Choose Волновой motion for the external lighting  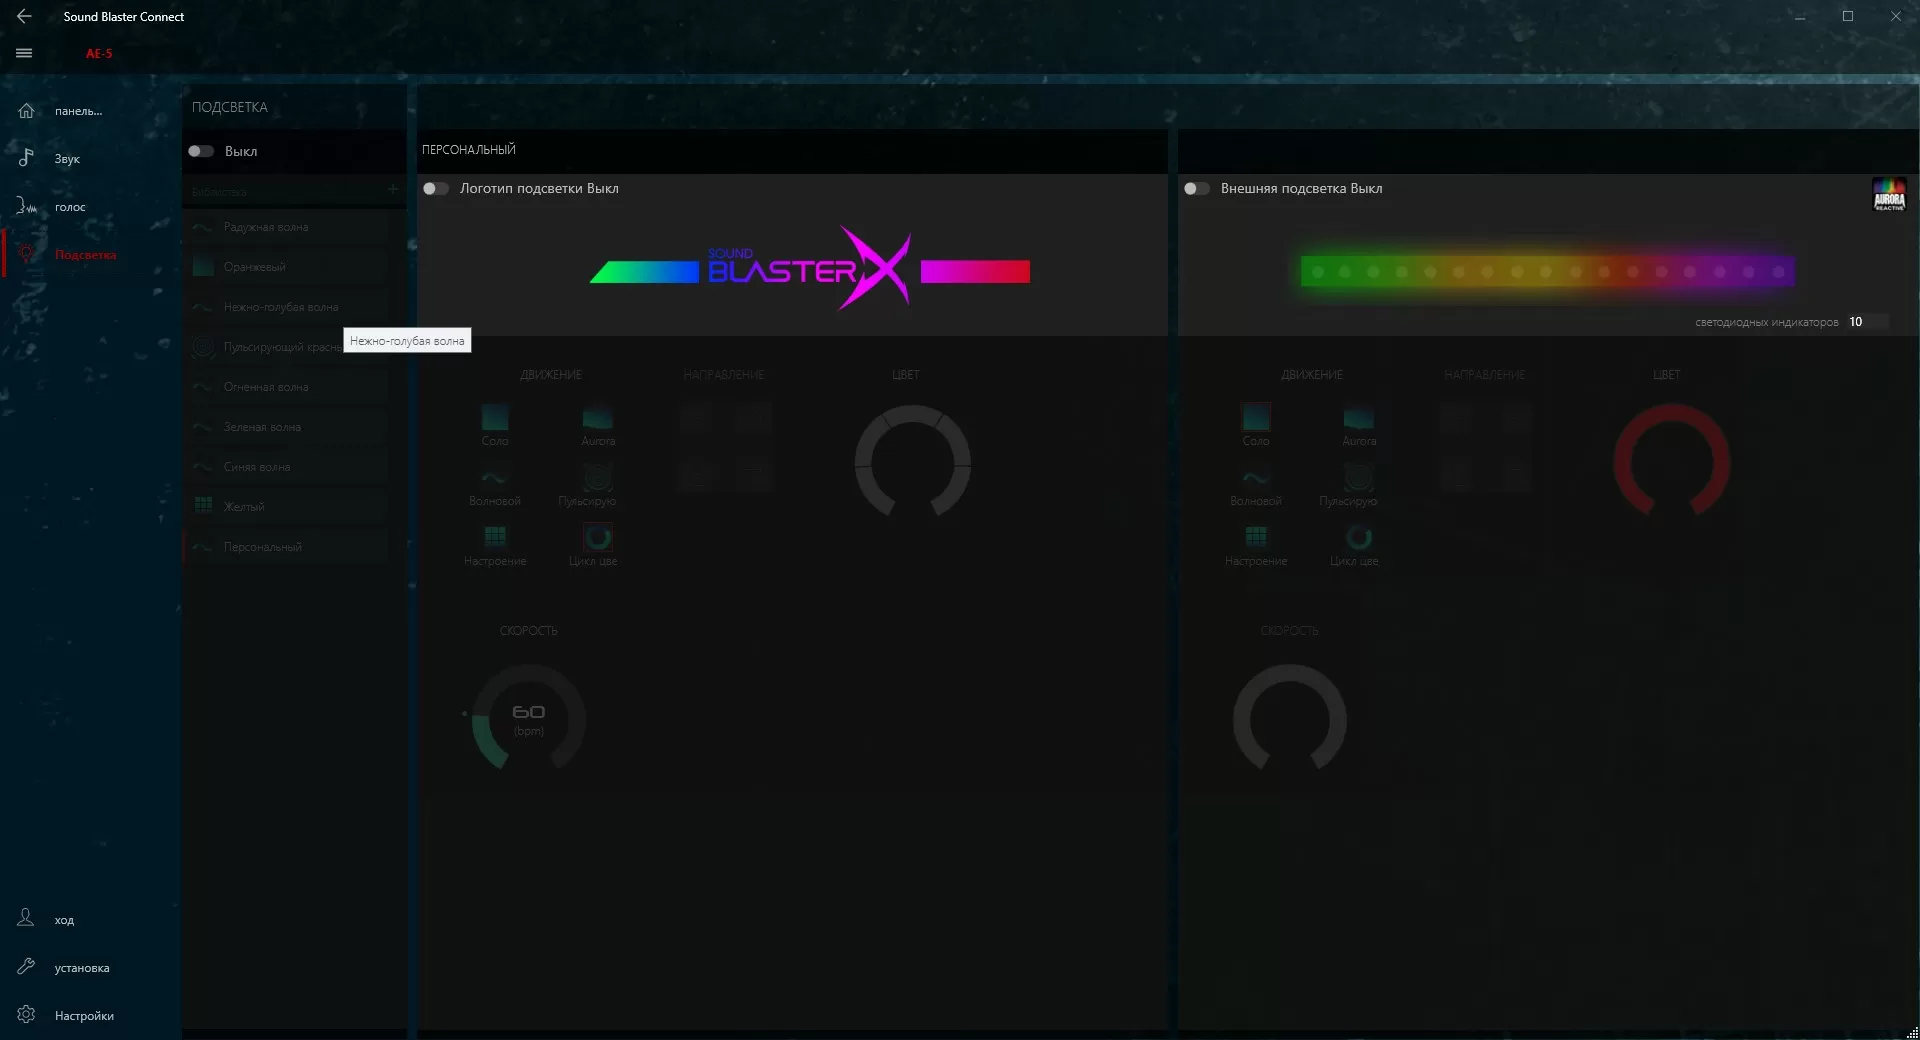(1256, 486)
